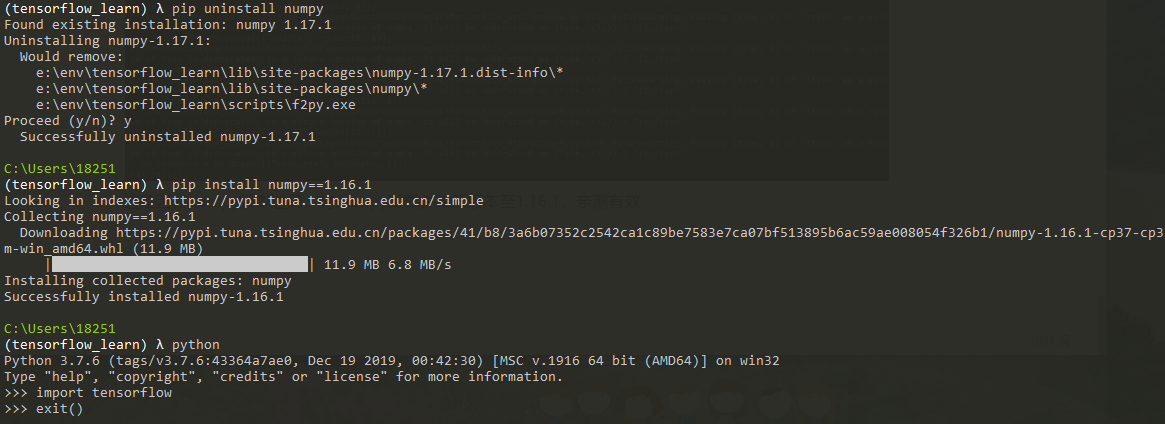Viewport: 1165px width, 424px height.
Task: Click the Type "help", "copyright" info line
Action: (x=284, y=376)
